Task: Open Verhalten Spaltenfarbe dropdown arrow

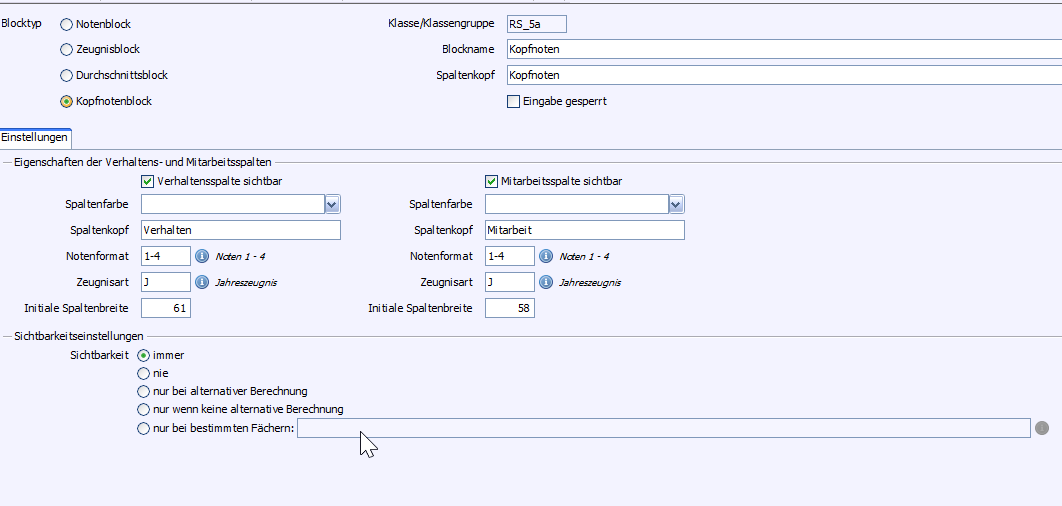Action: click(x=332, y=204)
